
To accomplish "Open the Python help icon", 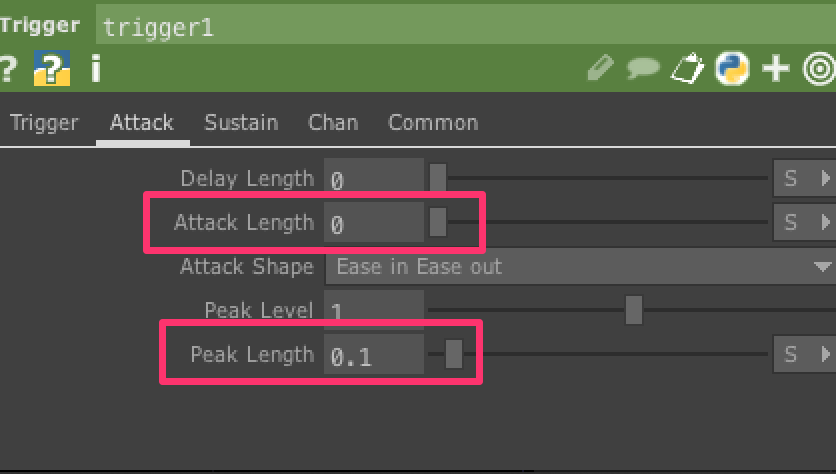I will pos(50,69).
